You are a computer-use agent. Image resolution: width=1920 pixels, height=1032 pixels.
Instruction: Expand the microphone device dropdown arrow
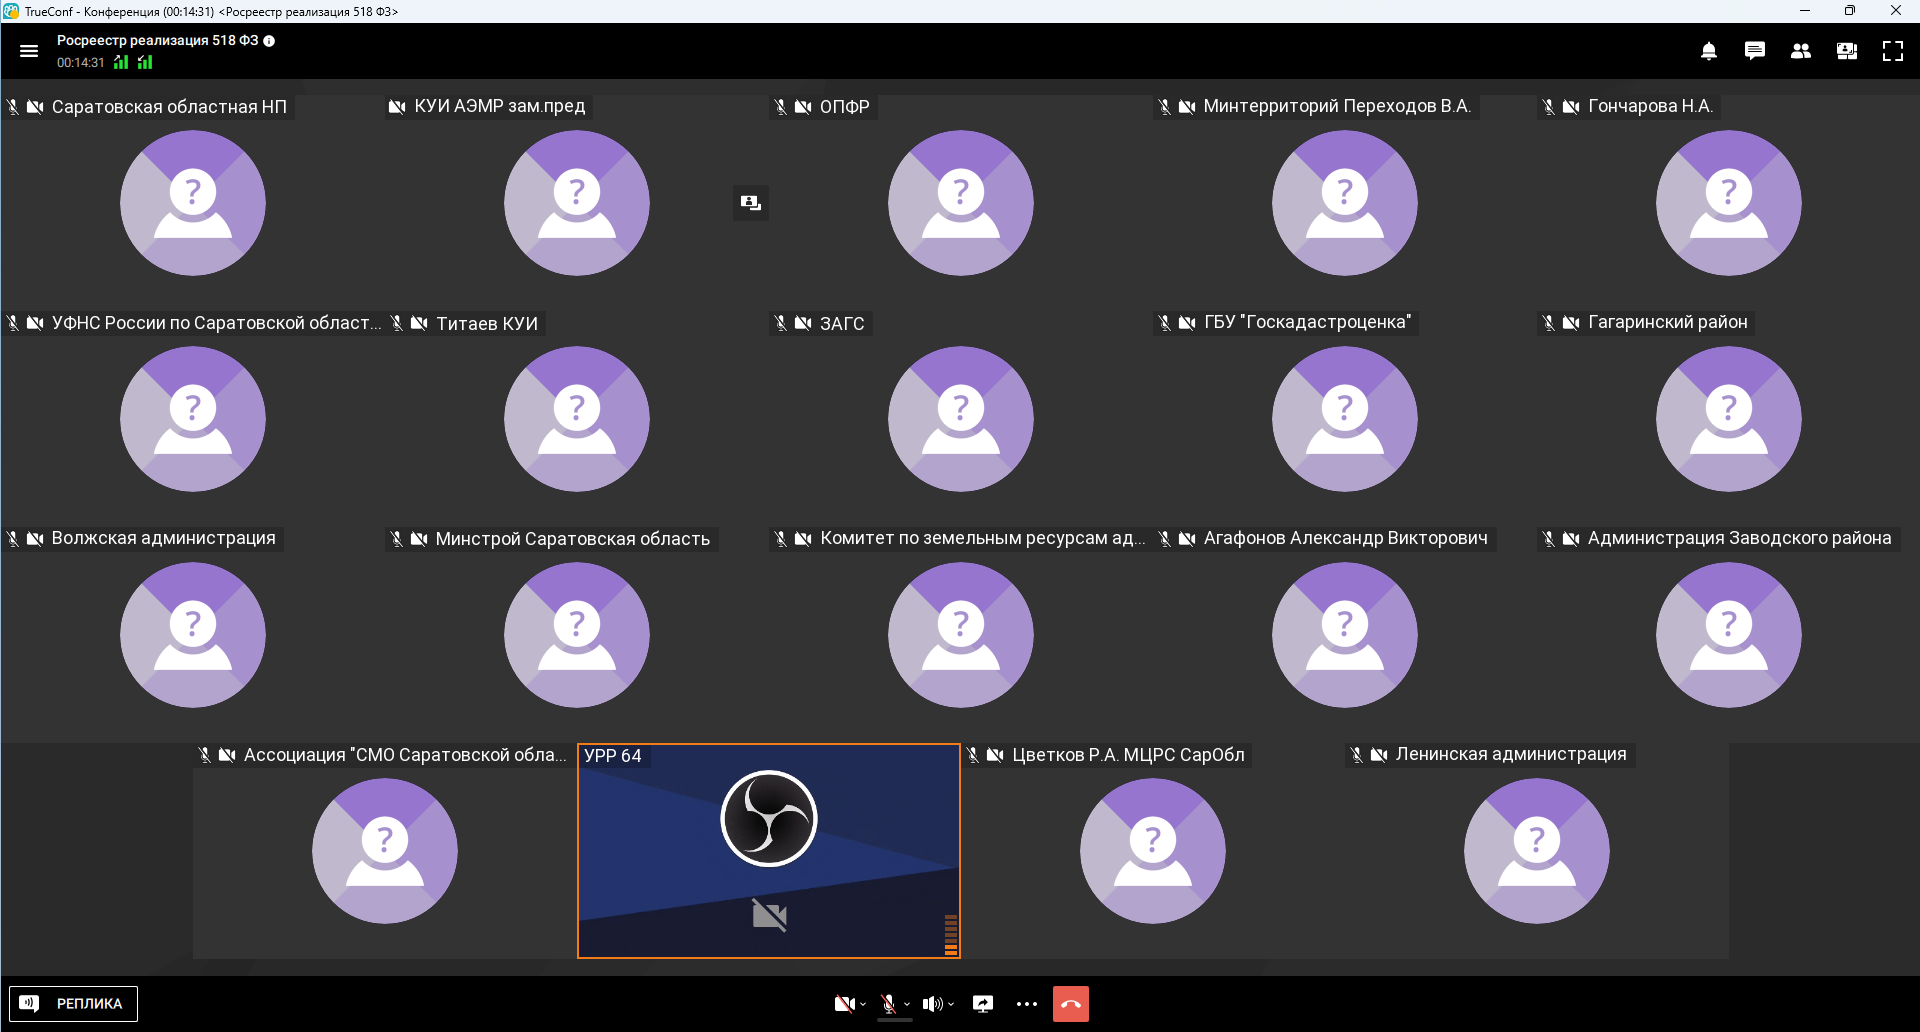pos(907,1004)
